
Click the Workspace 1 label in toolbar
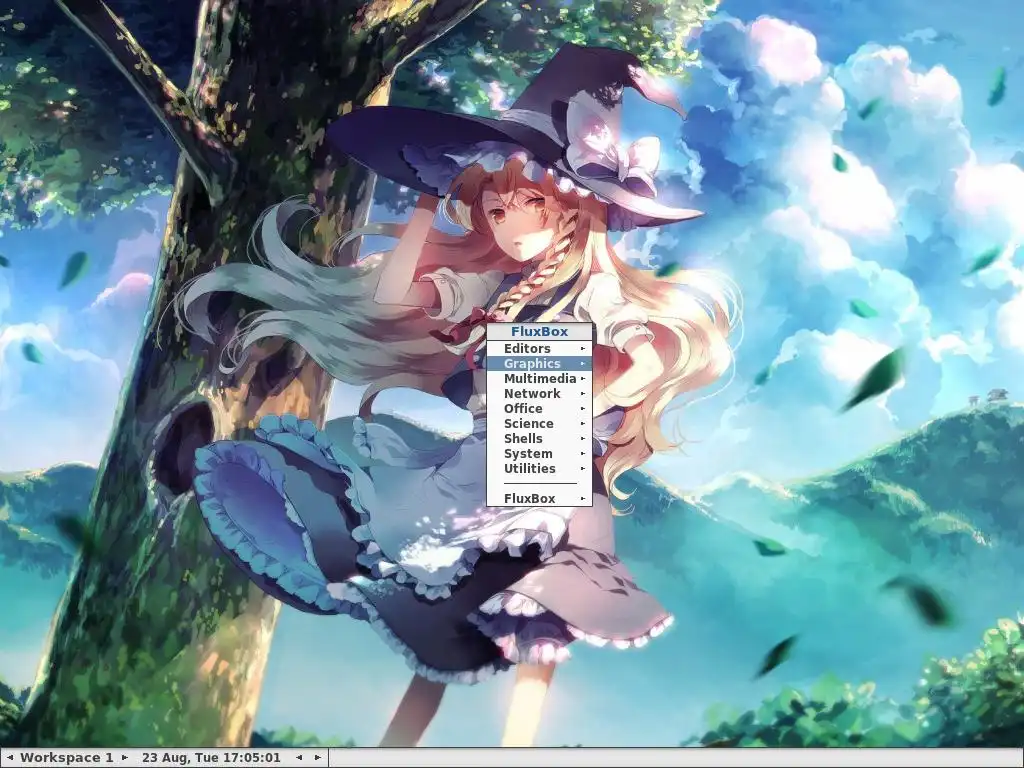click(67, 758)
